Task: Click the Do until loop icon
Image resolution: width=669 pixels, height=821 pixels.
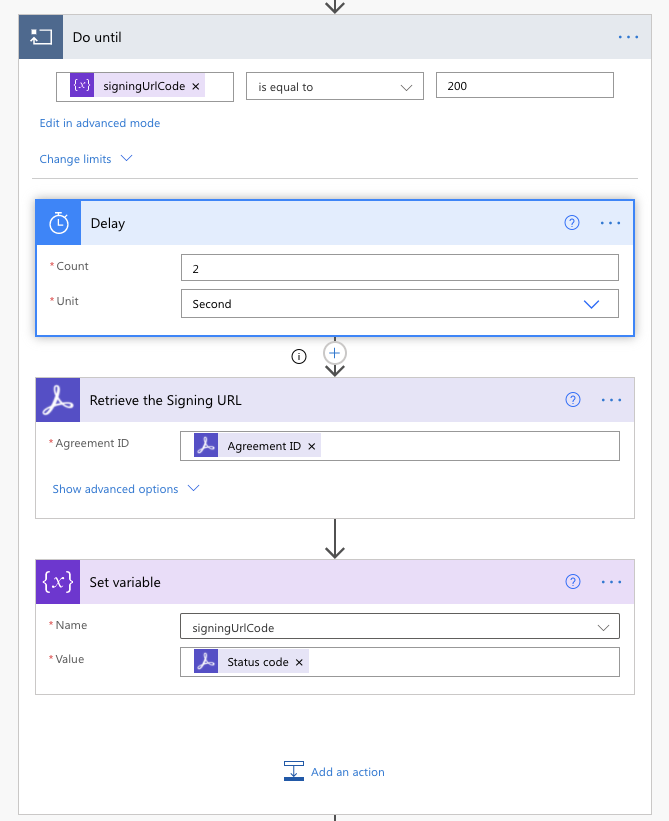Action: (x=41, y=37)
